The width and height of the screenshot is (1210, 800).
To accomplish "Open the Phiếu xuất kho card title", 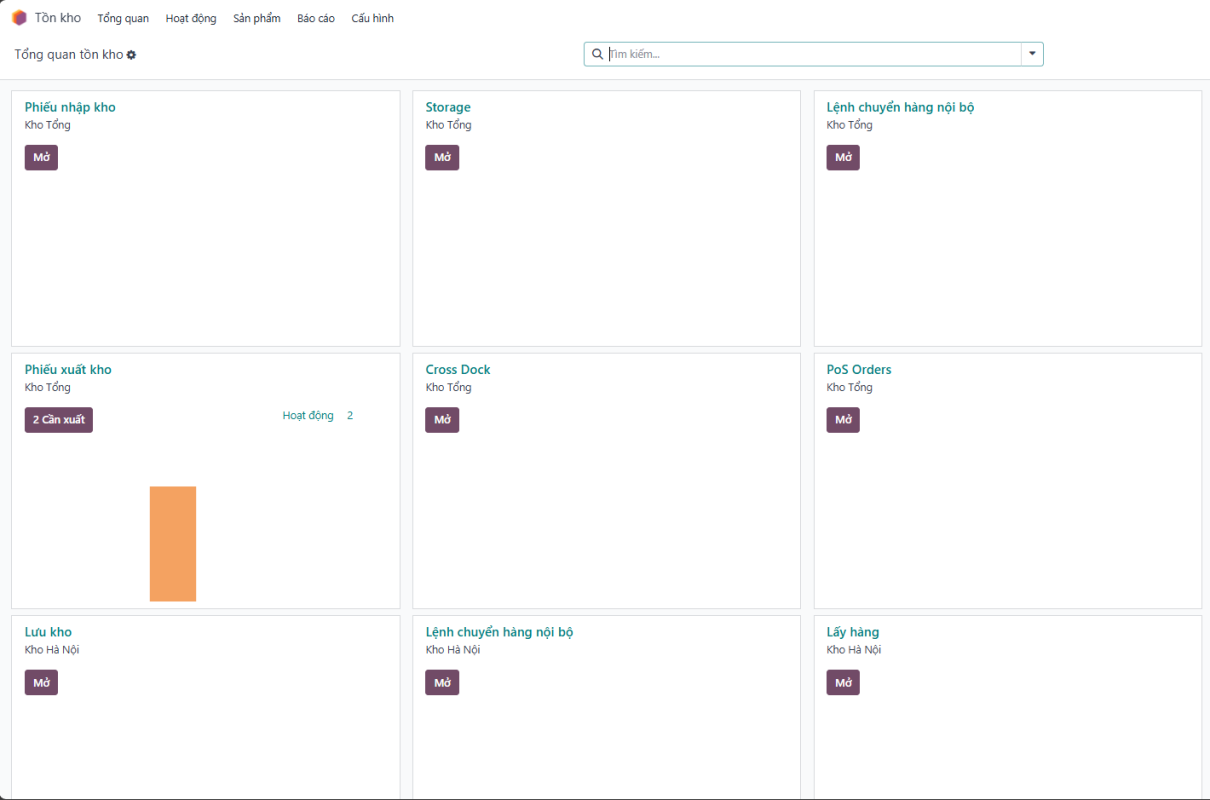I will pyautogui.click(x=68, y=370).
